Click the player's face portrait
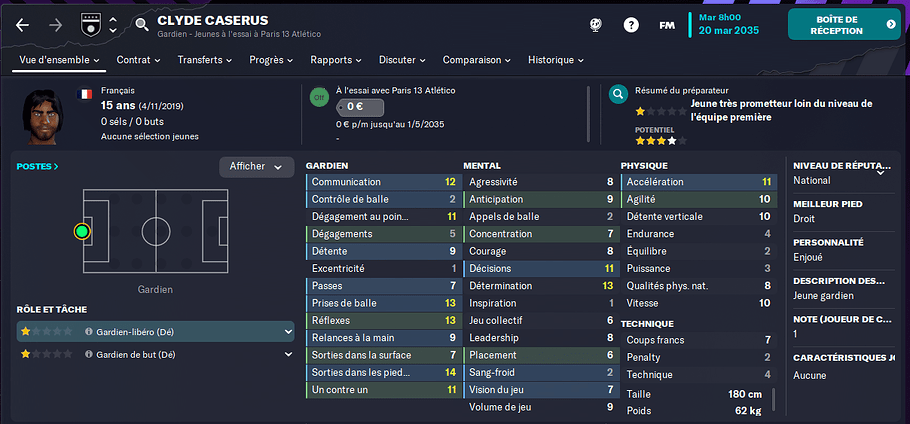 [43, 117]
